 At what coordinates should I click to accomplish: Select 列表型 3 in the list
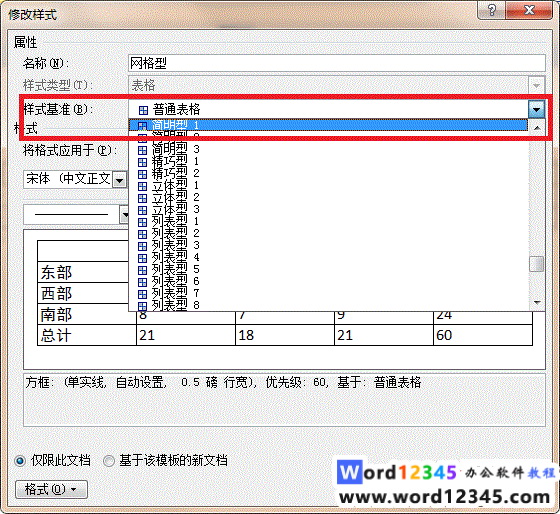coord(328,245)
